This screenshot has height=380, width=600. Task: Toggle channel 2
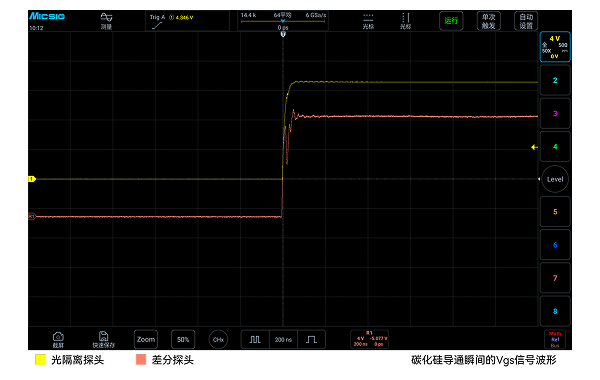(555, 80)
